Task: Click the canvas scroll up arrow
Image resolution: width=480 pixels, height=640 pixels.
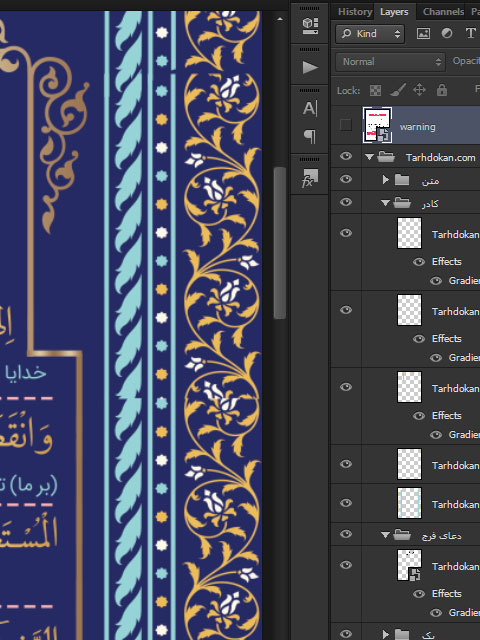Action: 280,19
